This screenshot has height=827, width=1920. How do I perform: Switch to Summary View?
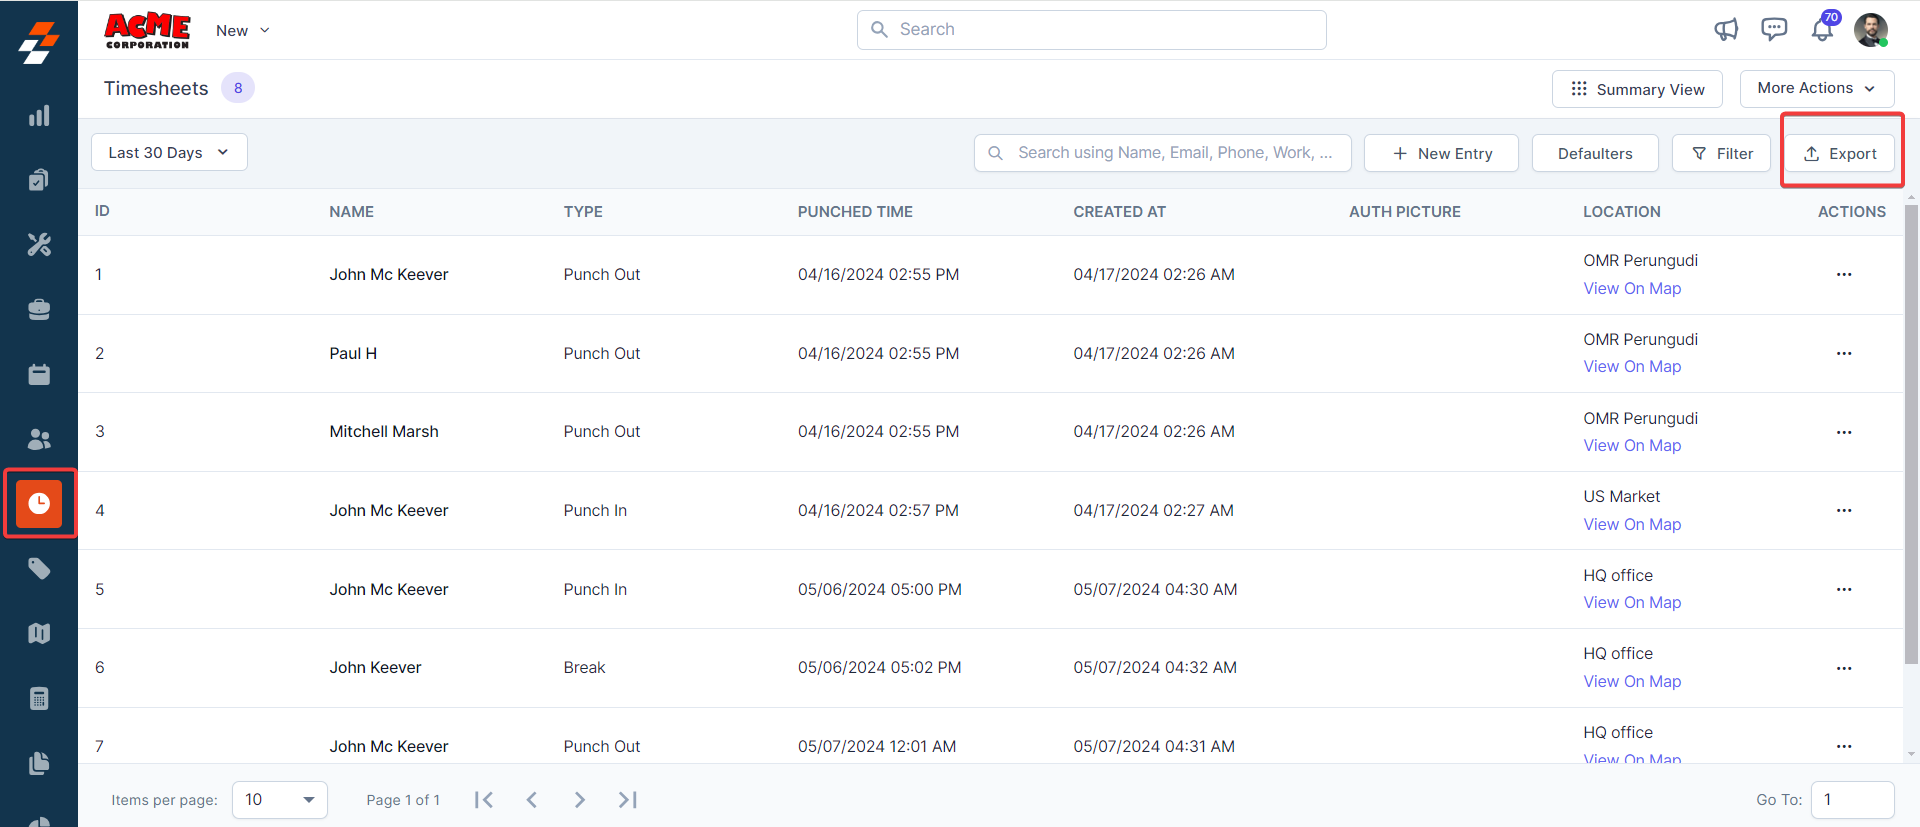click(1637, 89)
